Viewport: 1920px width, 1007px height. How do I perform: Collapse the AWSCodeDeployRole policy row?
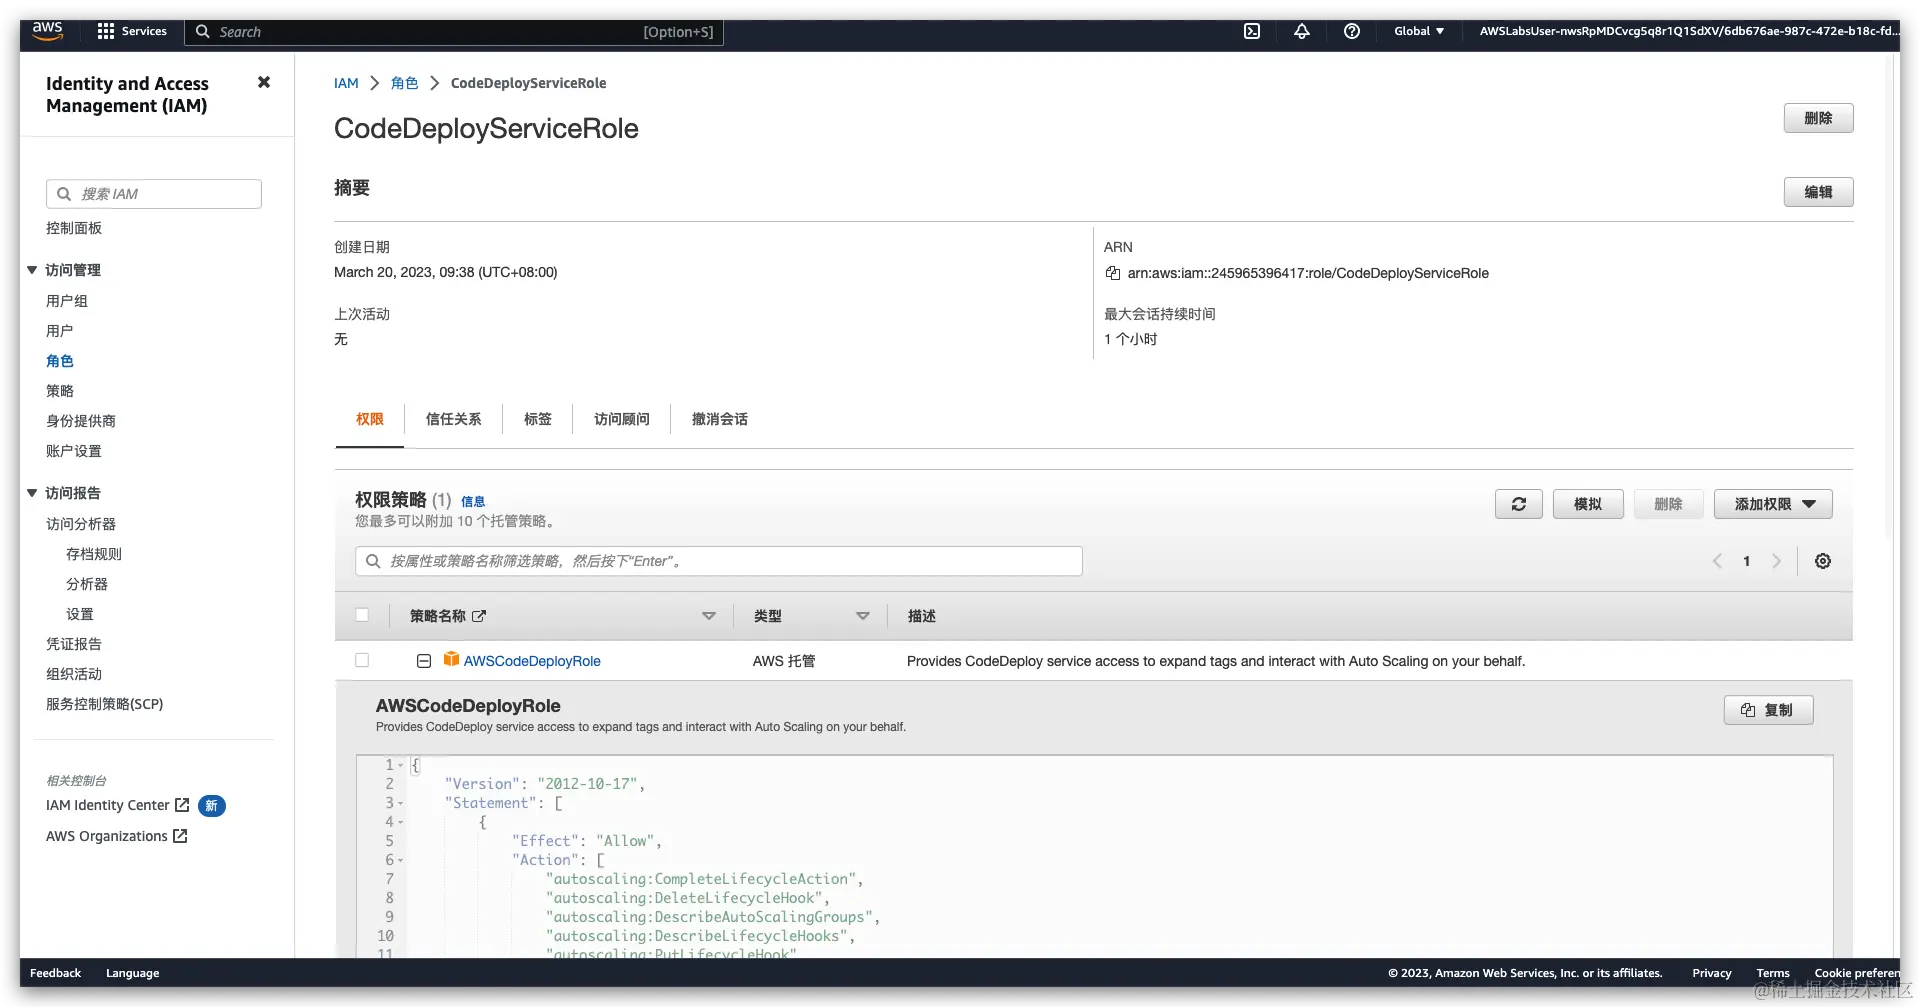pyautogui.click(x=424, y=661)
